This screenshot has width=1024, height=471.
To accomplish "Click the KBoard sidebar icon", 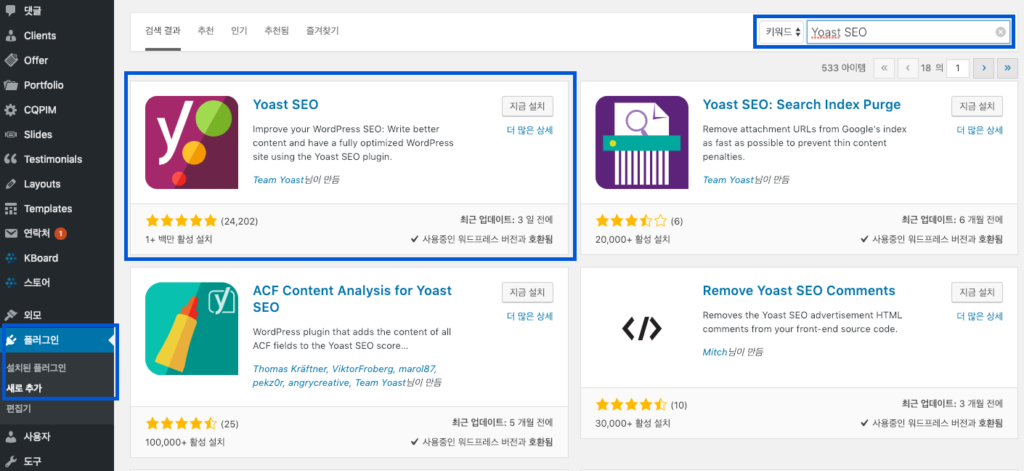I will pyautogui.click(x=10, y=258).
